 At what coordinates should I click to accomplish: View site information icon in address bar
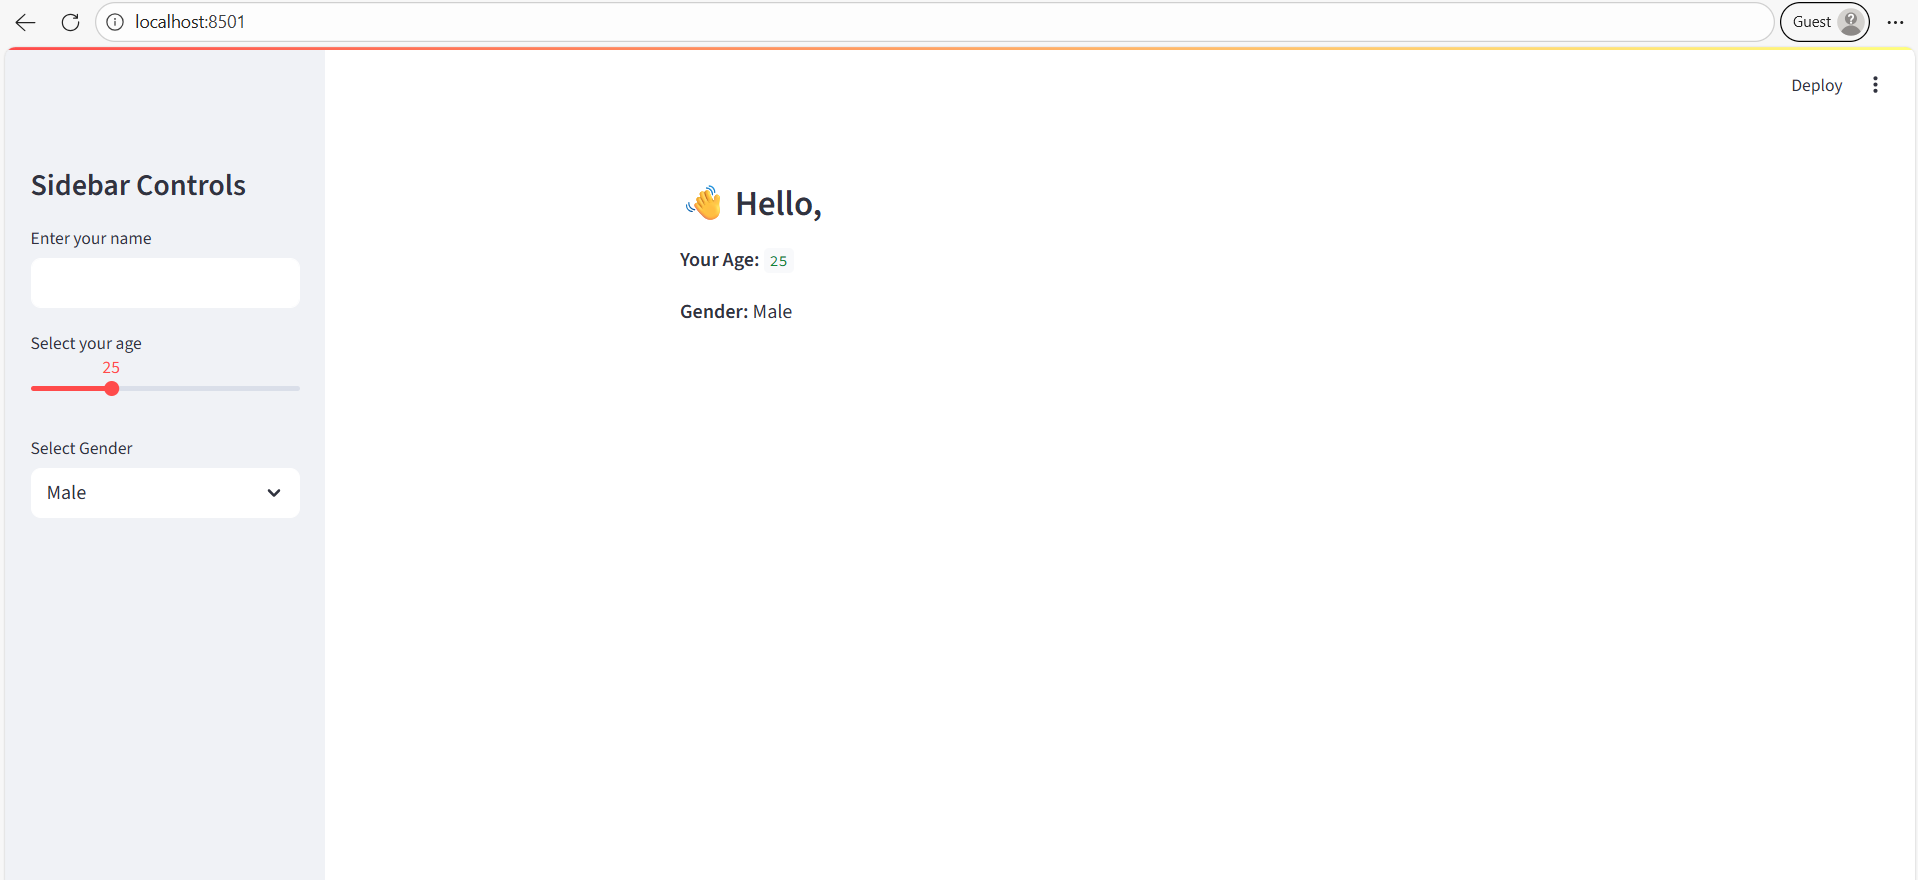115,22
